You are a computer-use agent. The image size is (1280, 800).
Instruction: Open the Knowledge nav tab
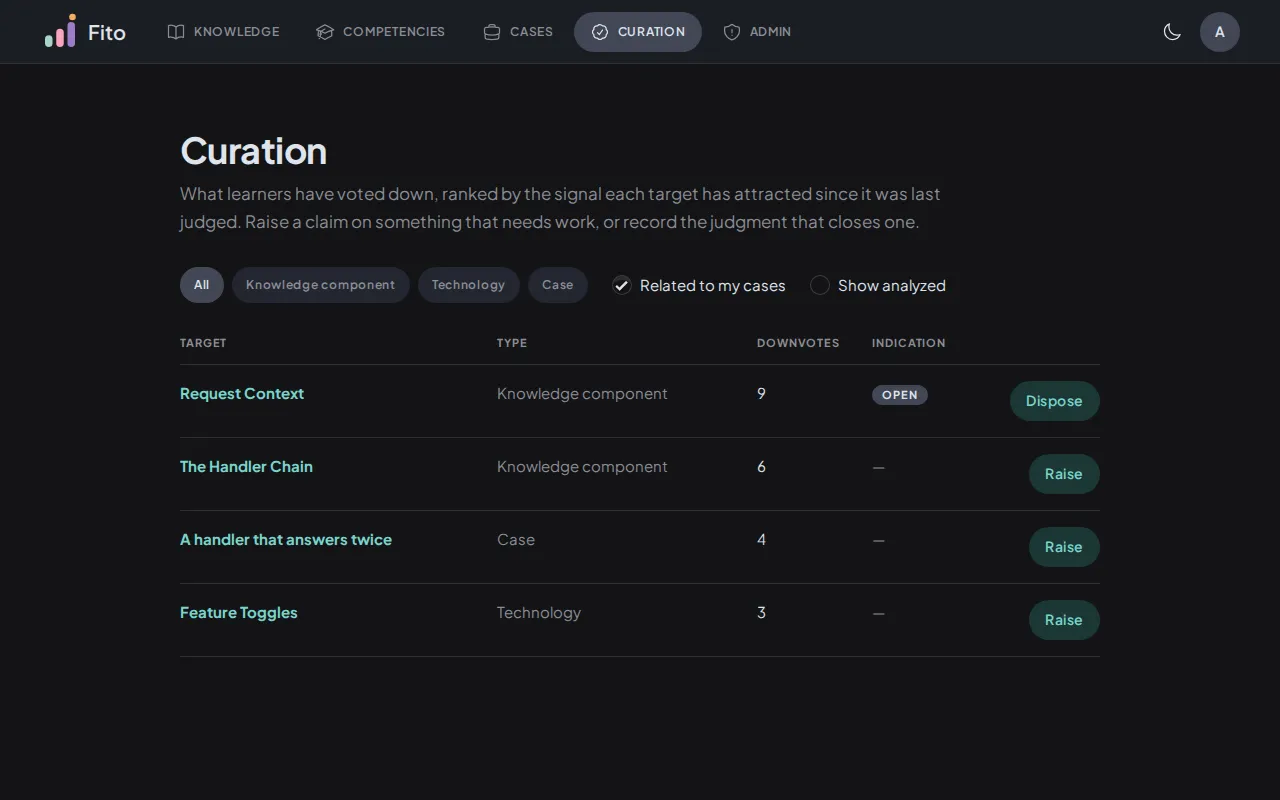click(223, 32)
